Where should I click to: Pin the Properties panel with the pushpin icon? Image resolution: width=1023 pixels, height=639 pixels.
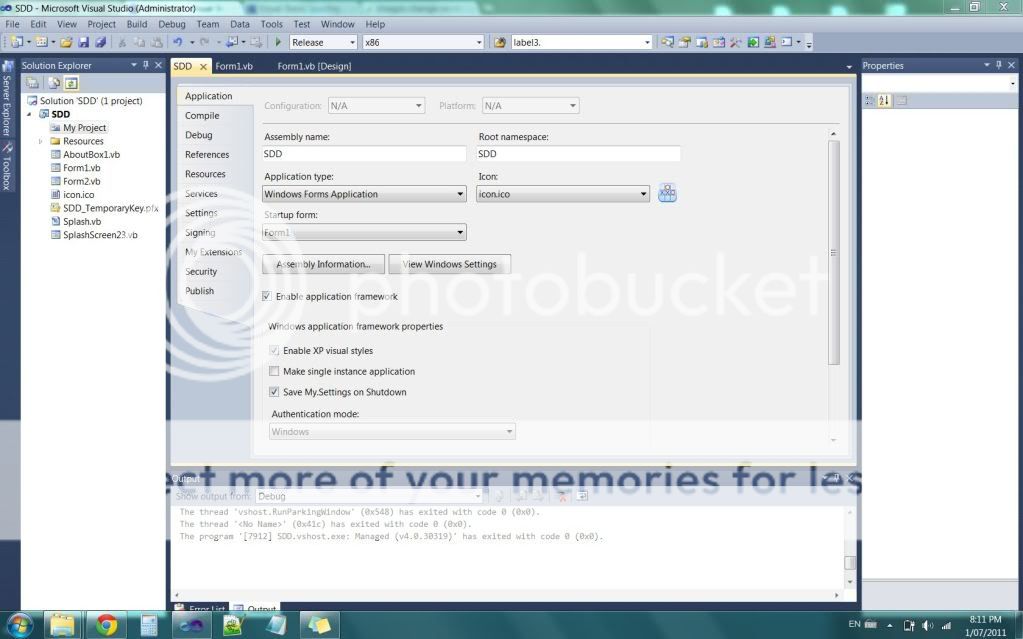click(x=1000, y=65)
